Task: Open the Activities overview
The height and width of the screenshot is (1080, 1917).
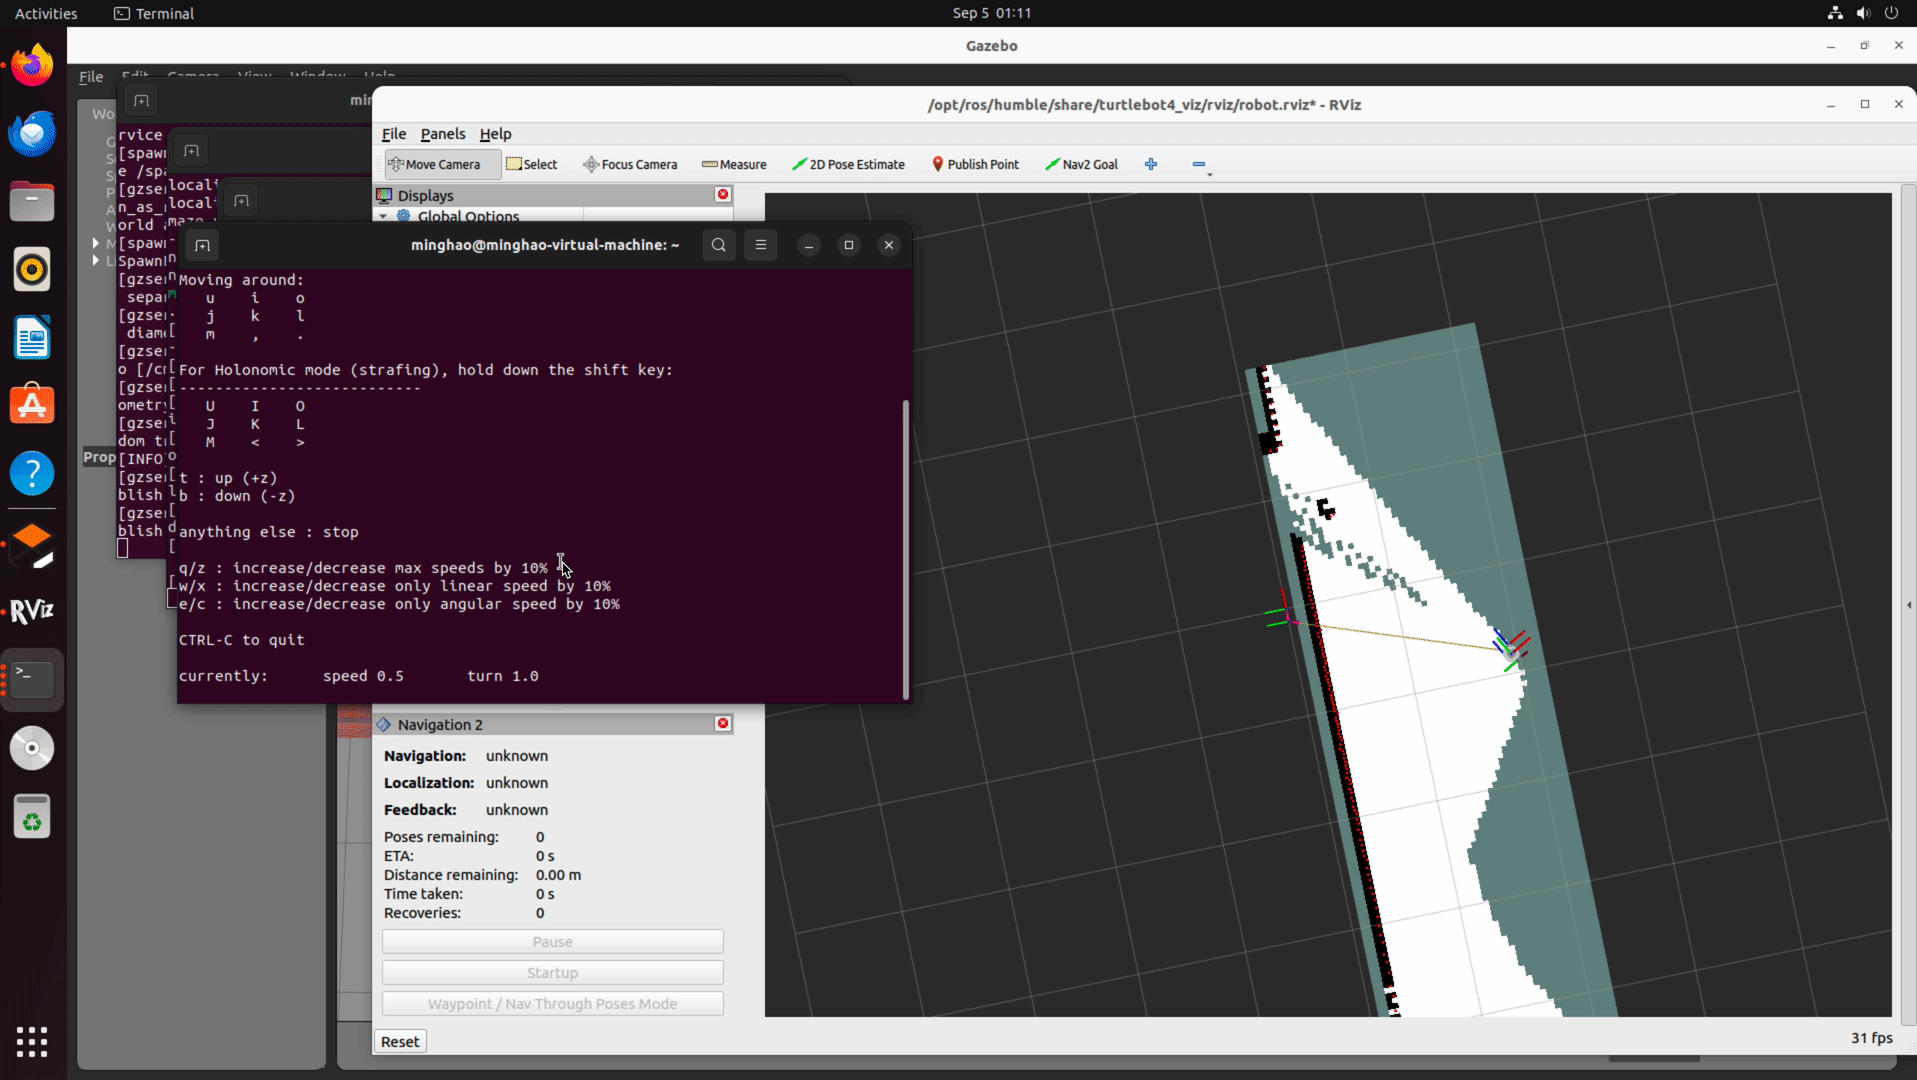Action: (x=46, y=13)
